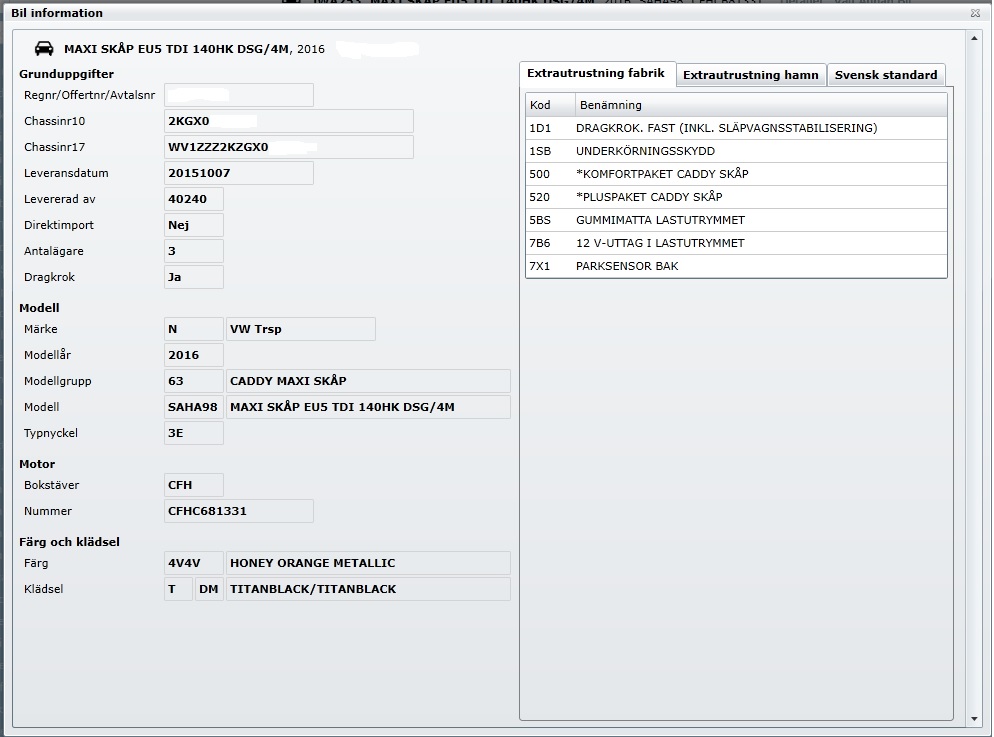Select the *PLUSPAKET CADDY SKÅP row

(736, 197)
